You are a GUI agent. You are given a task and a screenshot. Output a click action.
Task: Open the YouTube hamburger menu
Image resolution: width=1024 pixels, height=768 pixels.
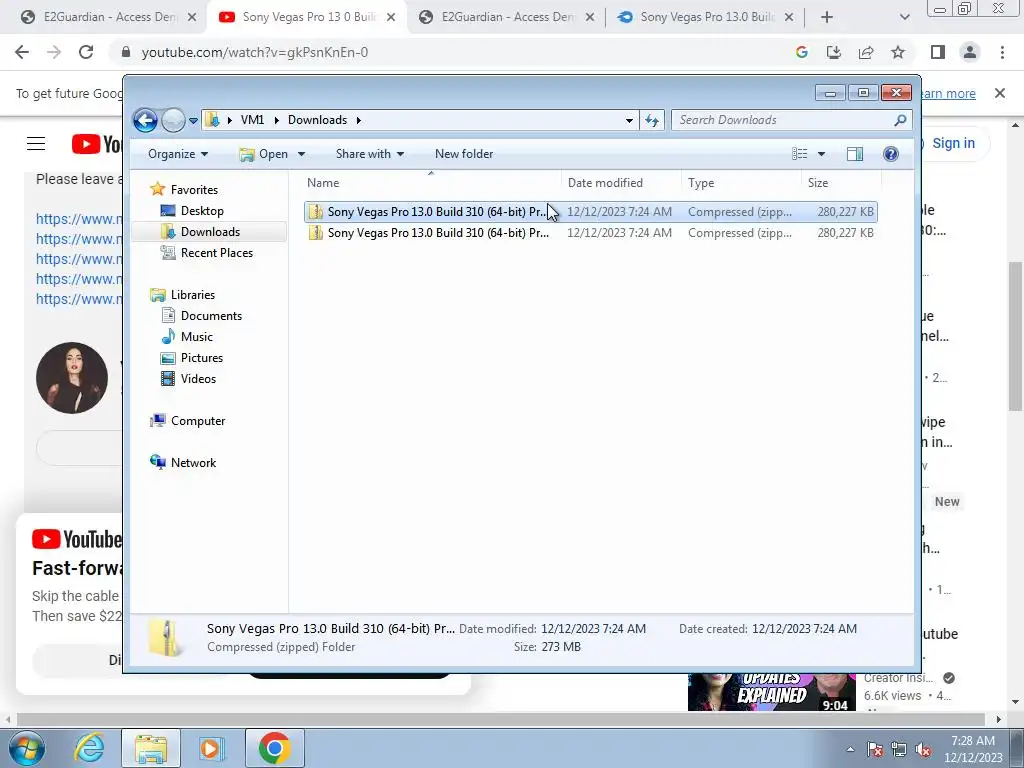click(x=36, y=144)
